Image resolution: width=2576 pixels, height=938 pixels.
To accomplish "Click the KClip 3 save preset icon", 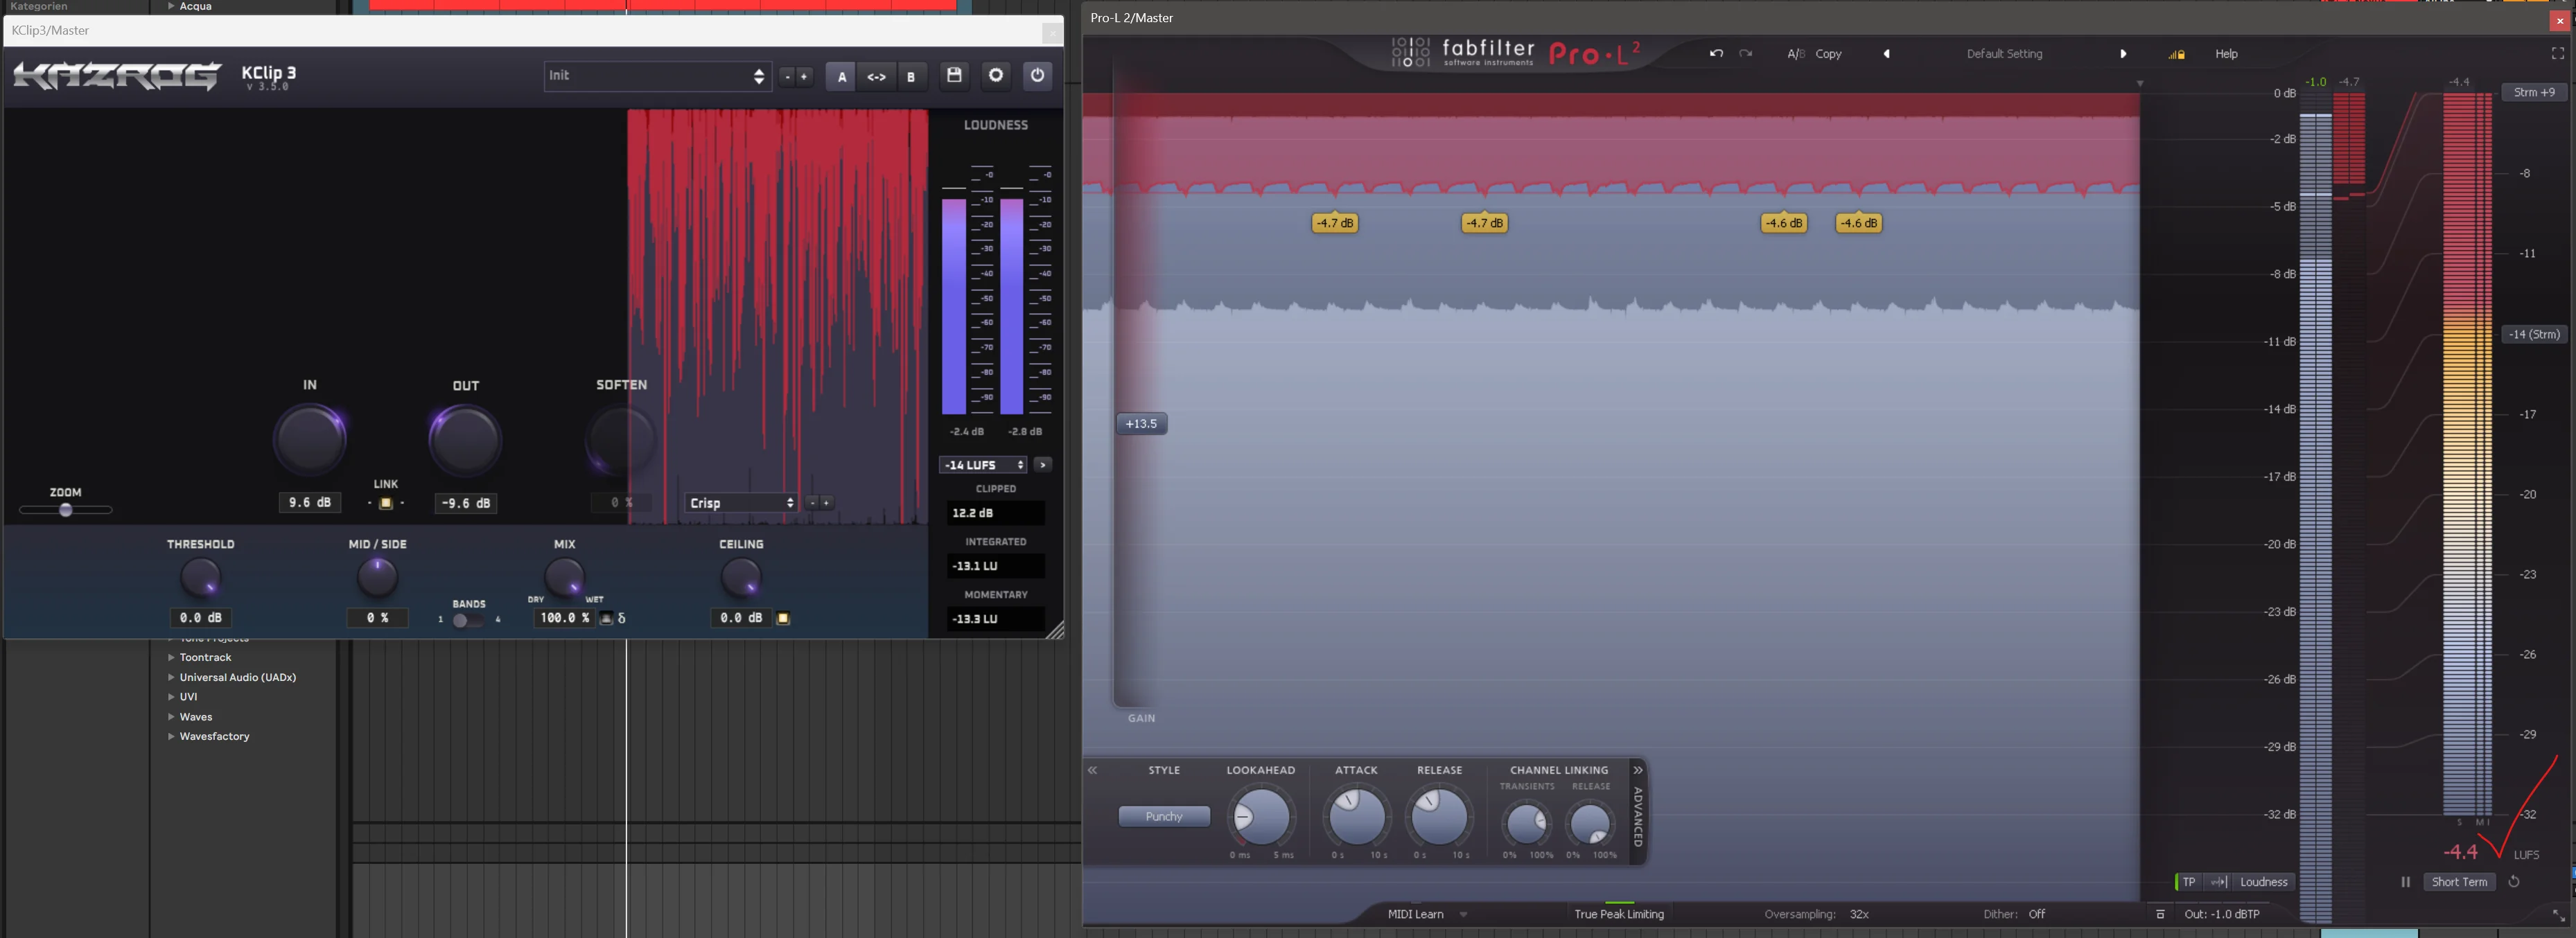I will [954, 75].
